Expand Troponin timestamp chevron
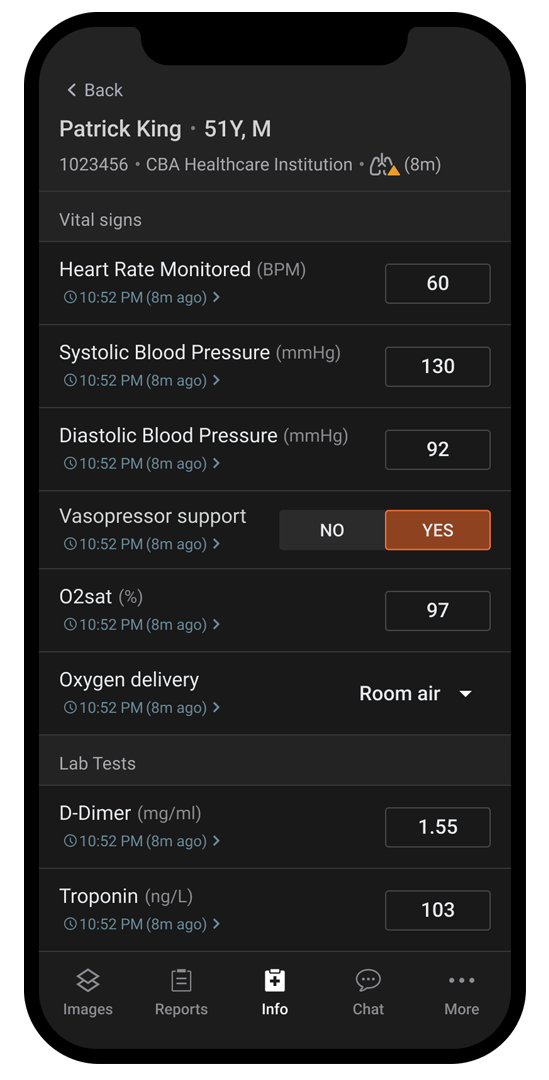Viewport: 549px width, 1080px height. (216, 924)
